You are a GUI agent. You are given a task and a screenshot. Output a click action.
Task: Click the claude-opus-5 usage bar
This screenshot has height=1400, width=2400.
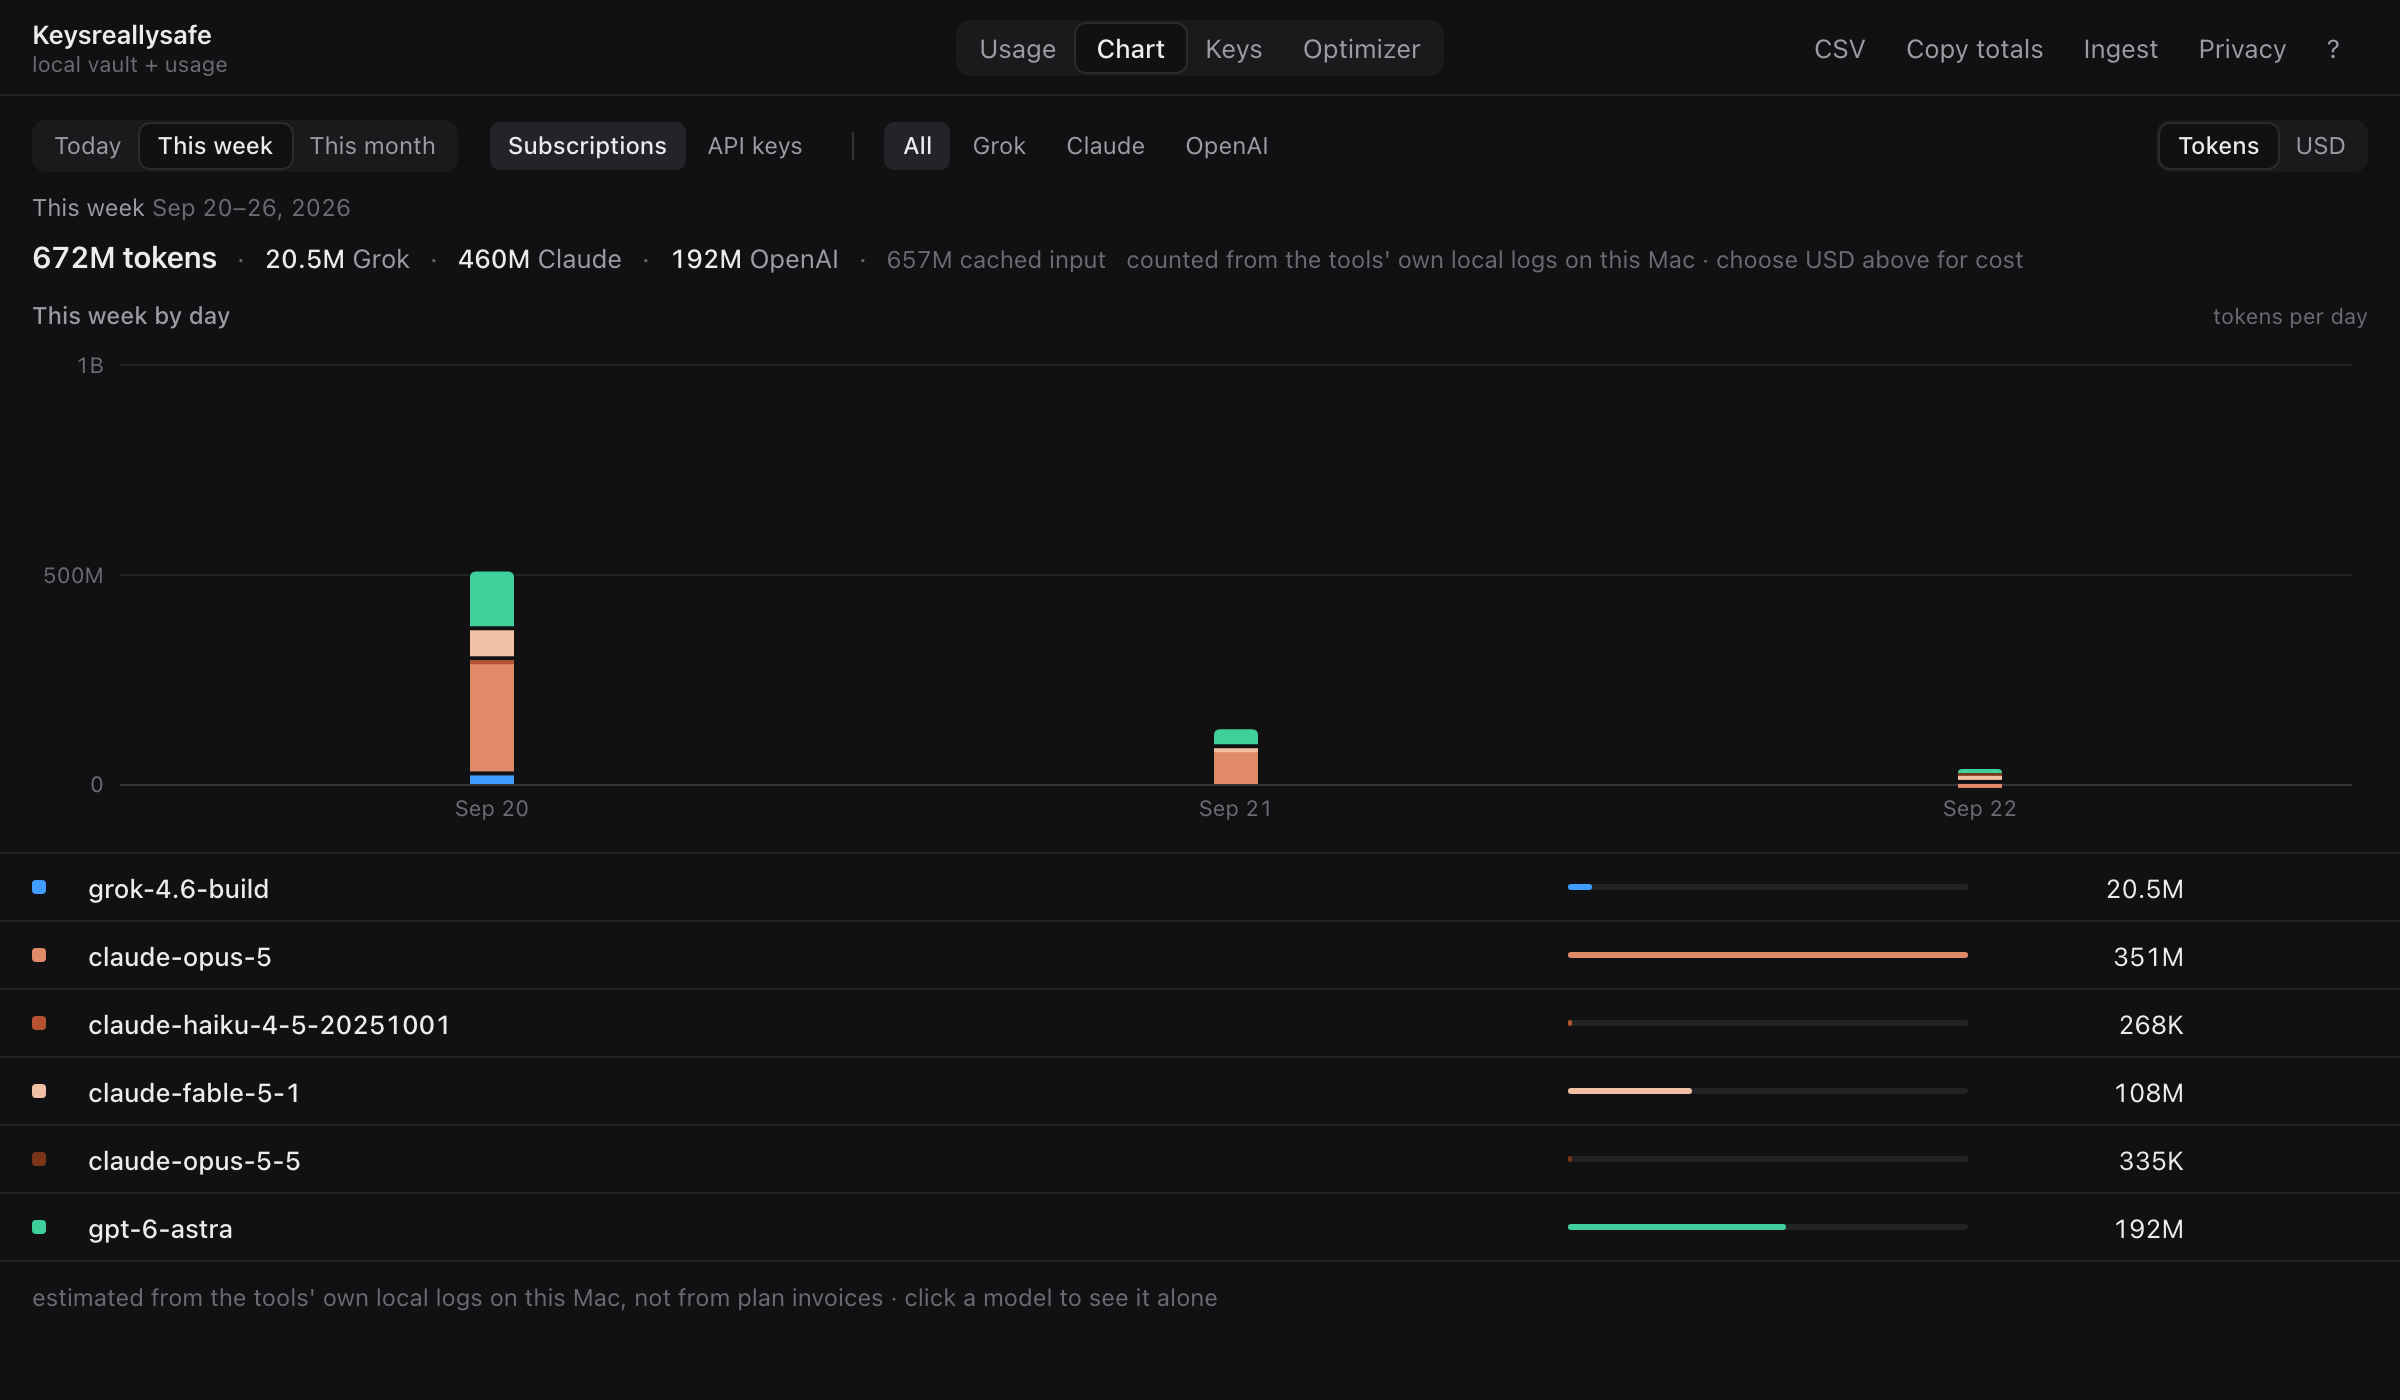pos(1768,955)
